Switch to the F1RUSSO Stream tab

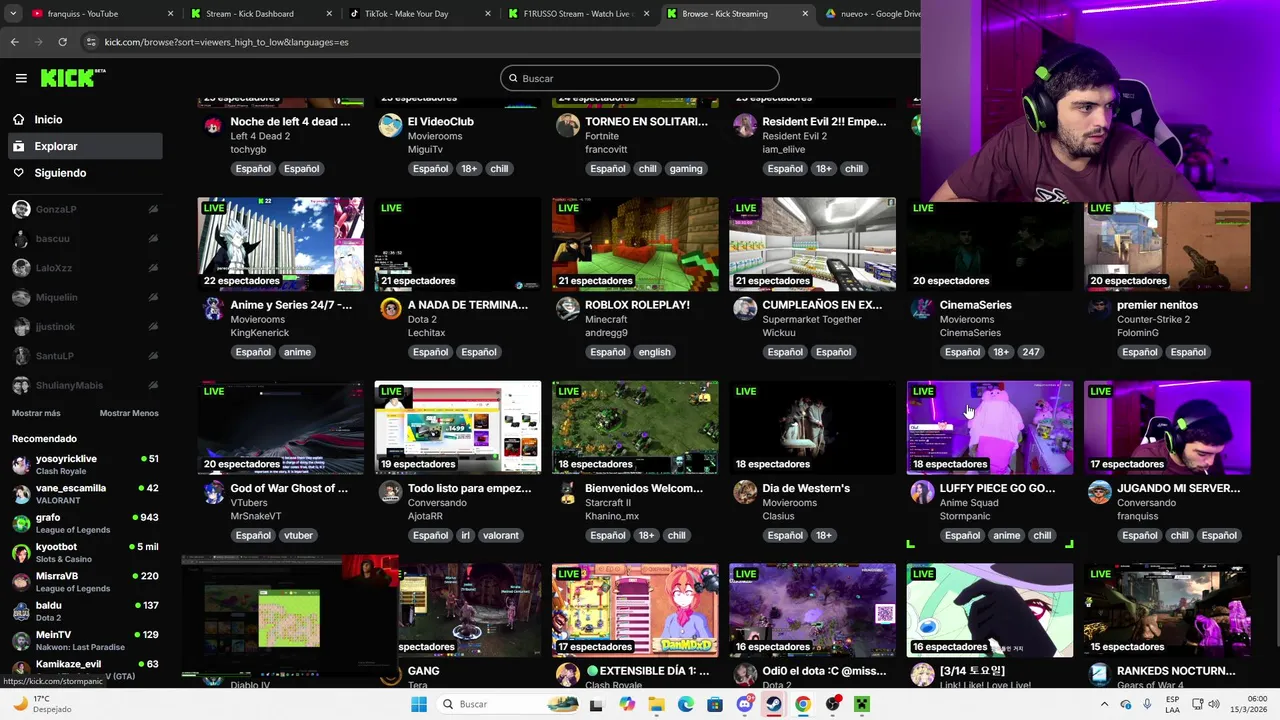pos(577,14)
